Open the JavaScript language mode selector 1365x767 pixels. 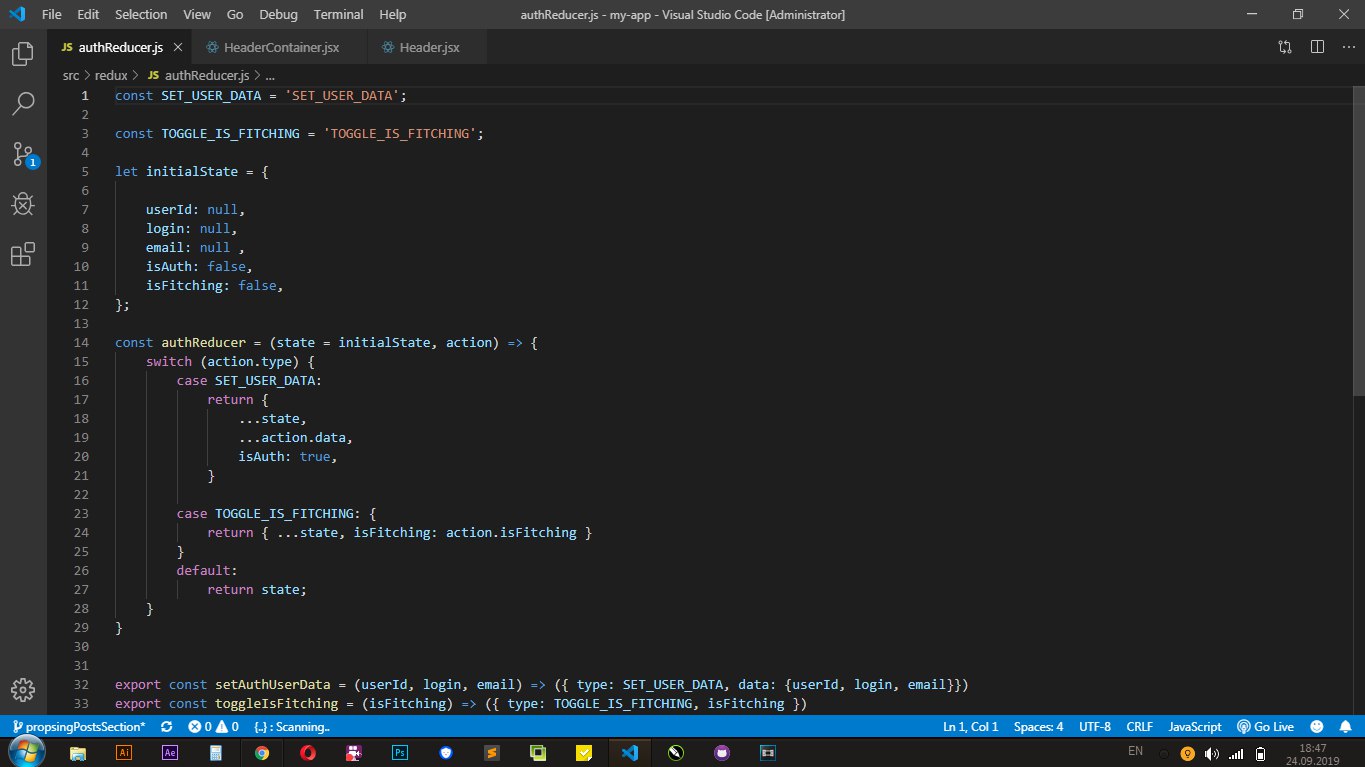pos(1195,727)
